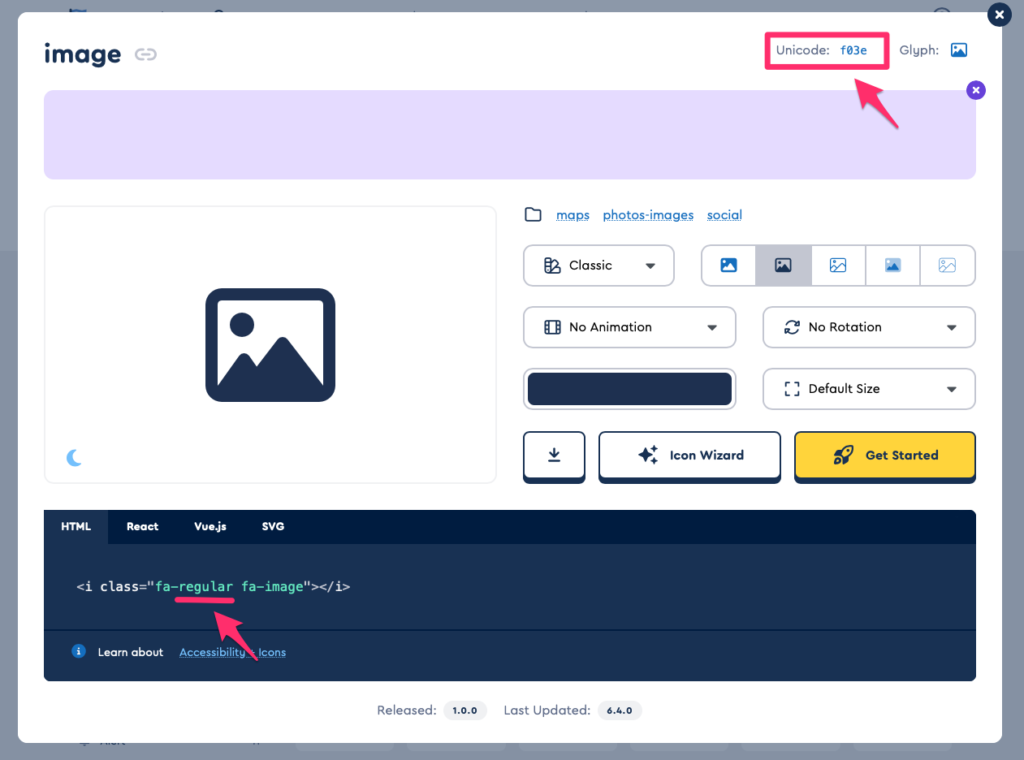Select the light style image icon
Image resolution: width=1024 pixels, height=760 pixels.
point(838,266)
